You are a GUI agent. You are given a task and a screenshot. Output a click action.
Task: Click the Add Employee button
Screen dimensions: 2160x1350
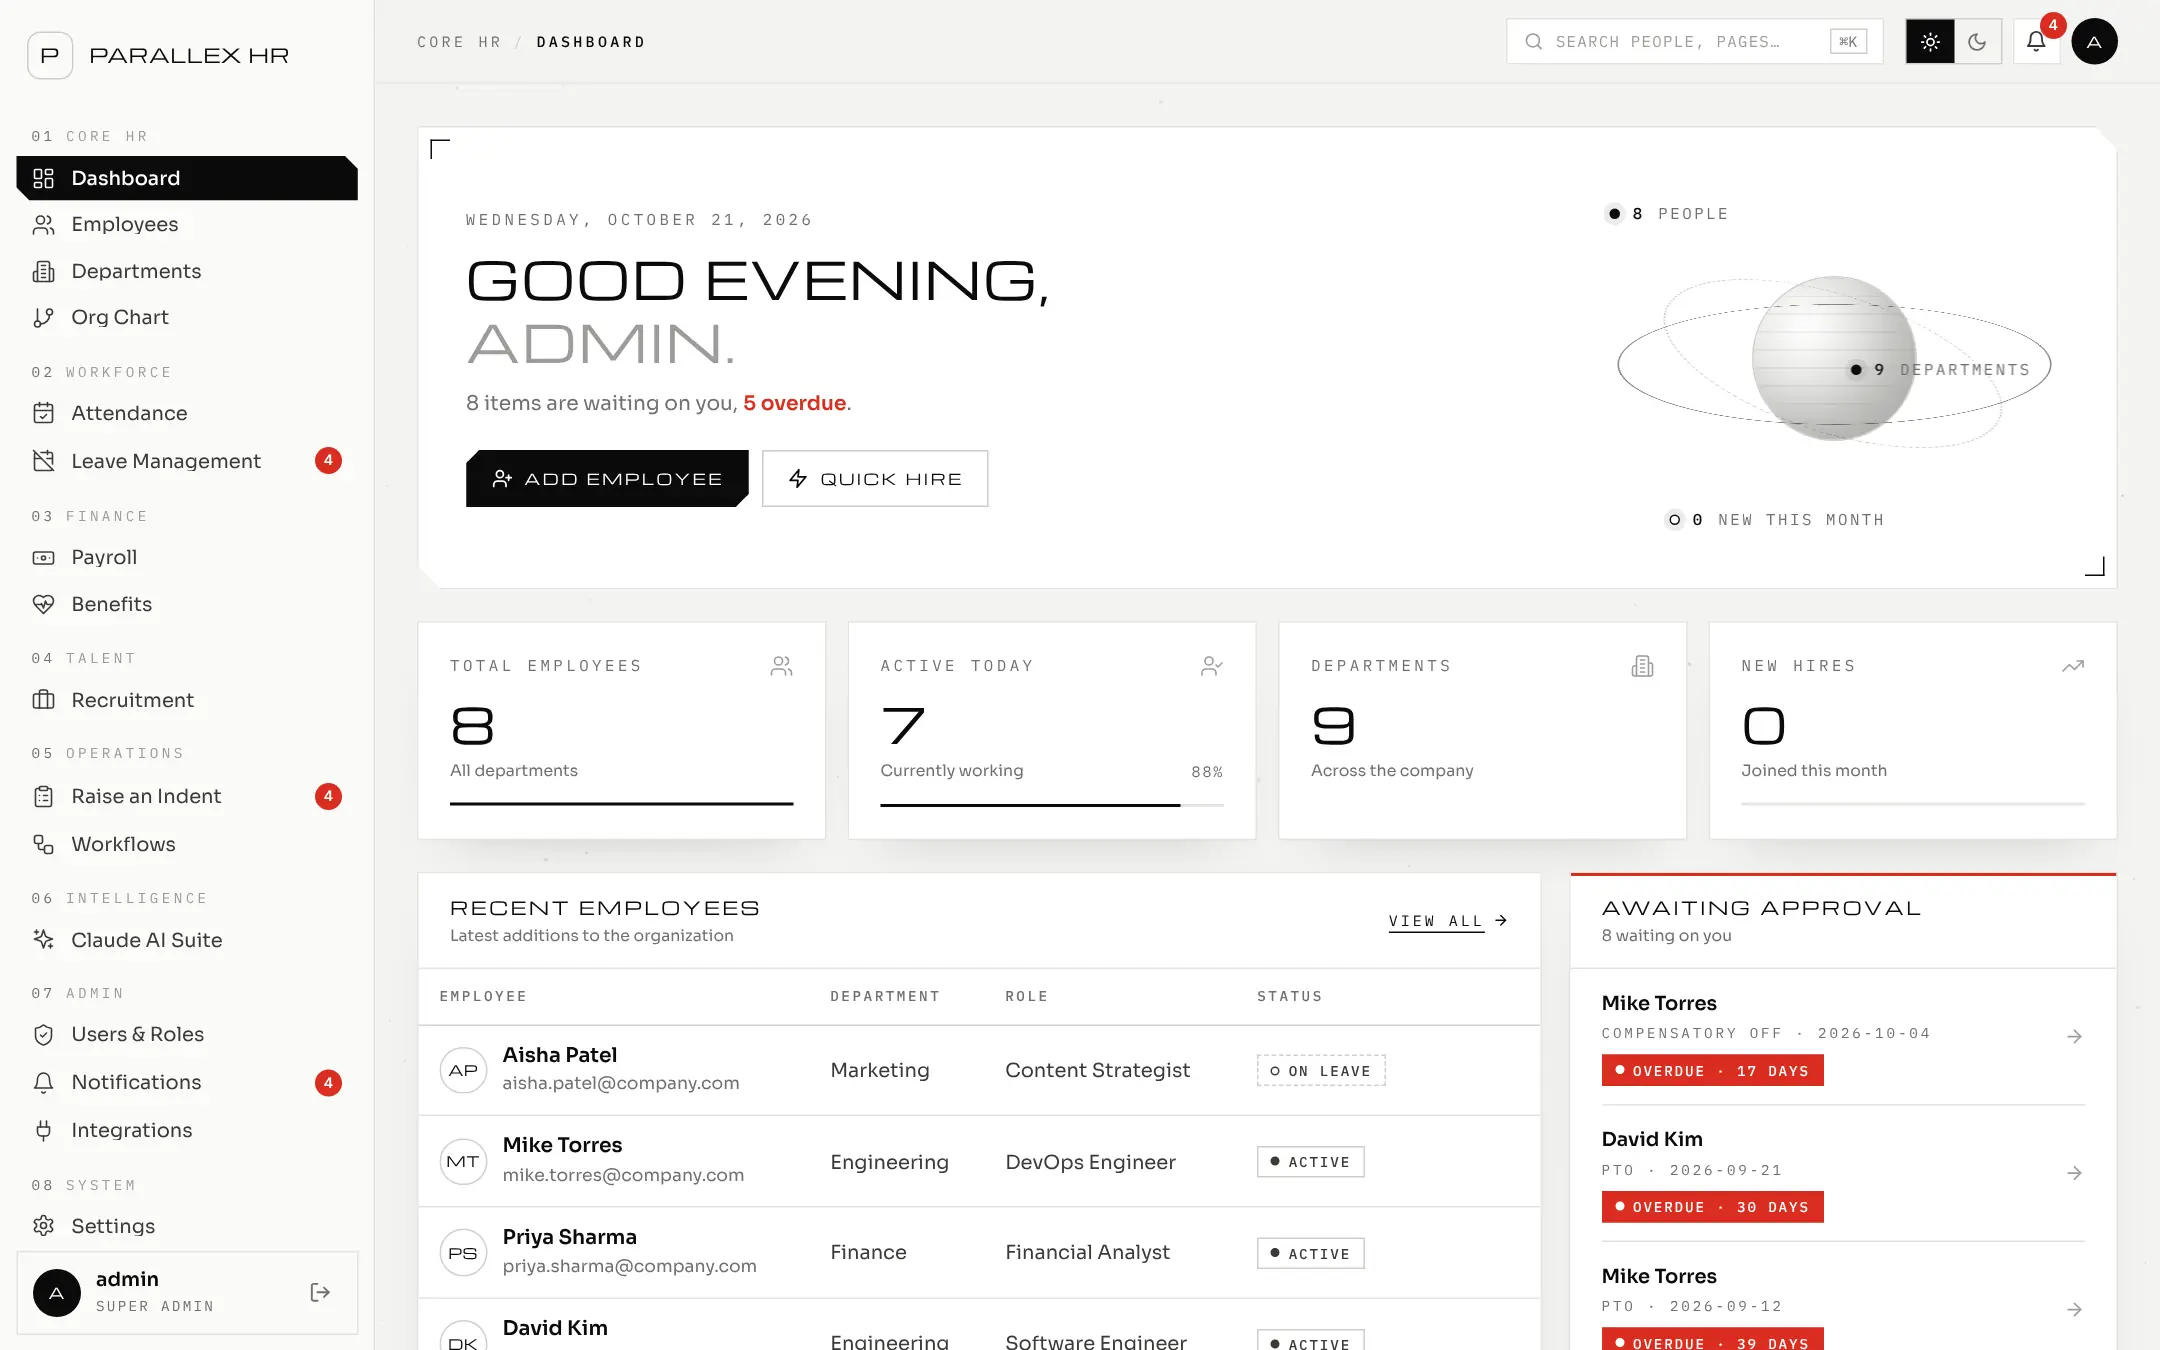607,479
